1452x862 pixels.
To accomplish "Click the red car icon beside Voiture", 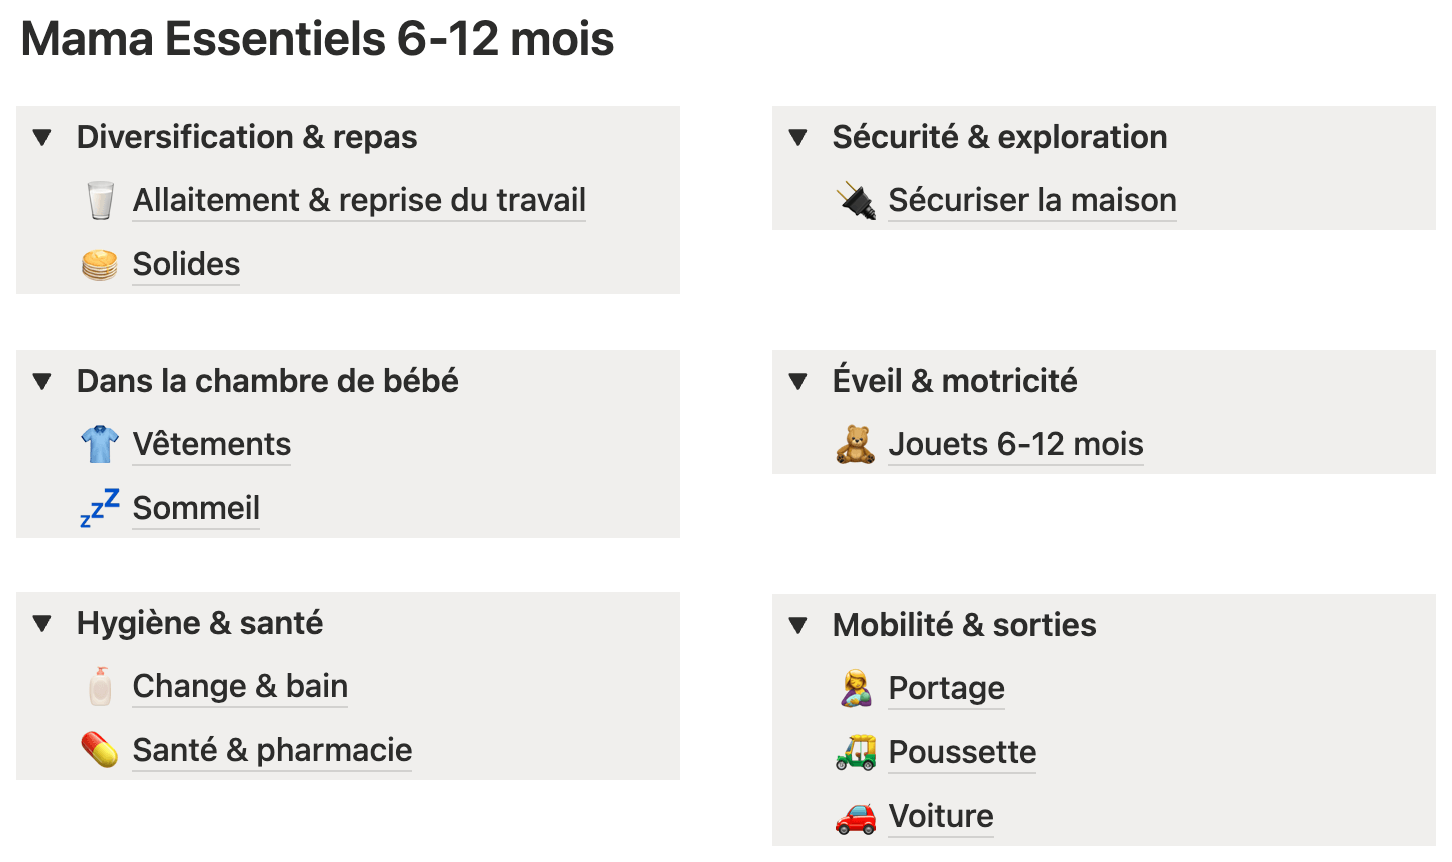I will pos(856,817).
